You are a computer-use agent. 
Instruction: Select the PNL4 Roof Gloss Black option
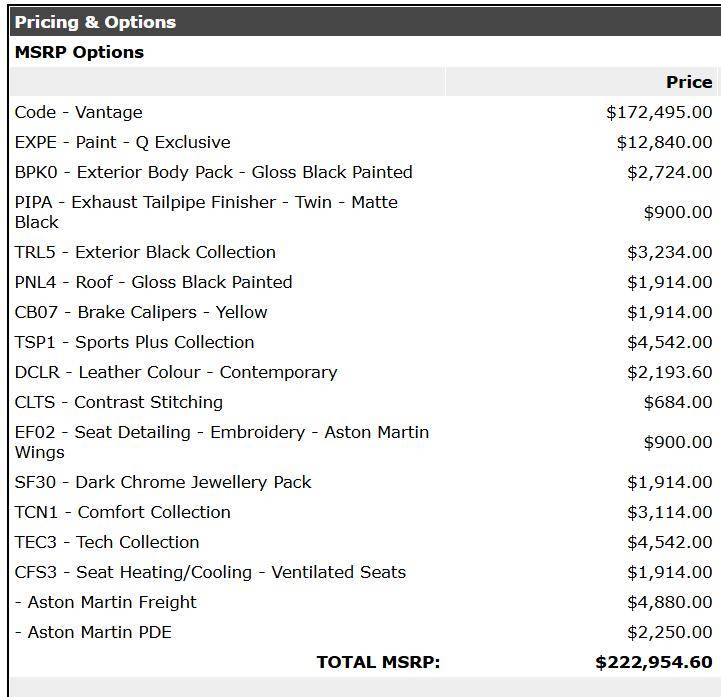(153, 282)
